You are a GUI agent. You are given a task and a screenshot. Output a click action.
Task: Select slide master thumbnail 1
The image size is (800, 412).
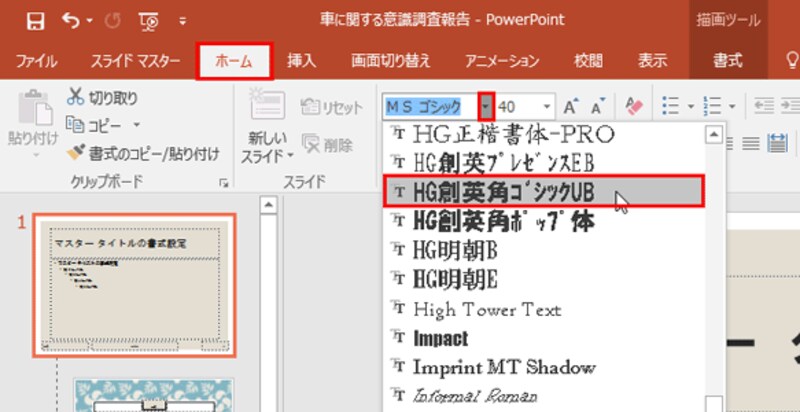(x=135, y=286)
